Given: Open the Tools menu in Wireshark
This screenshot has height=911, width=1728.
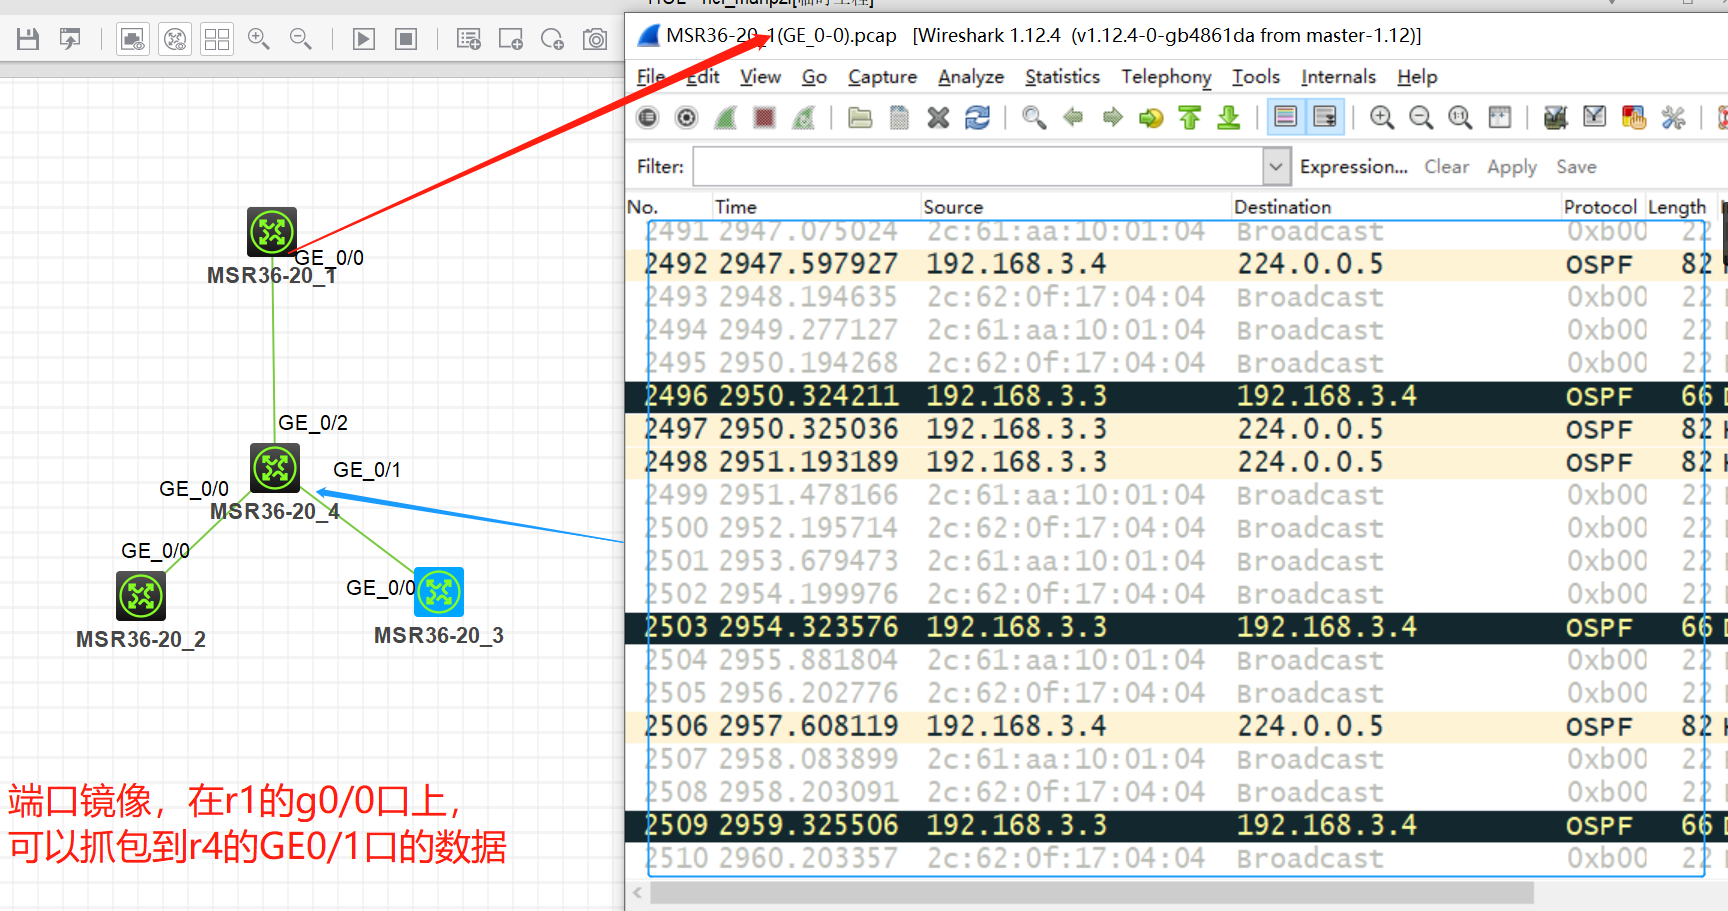Looking at the screenshot, I should pyautogui.click(x=1256, y=77).
